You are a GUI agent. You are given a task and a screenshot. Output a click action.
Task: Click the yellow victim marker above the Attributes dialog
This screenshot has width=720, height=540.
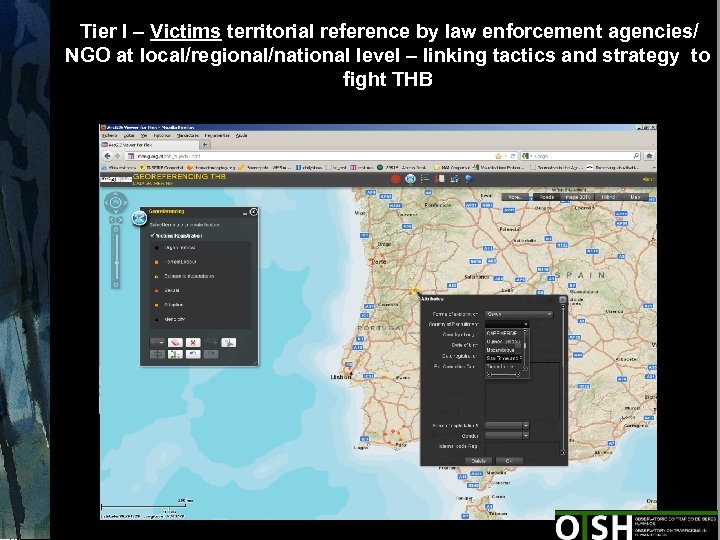(x=414, y=291)
